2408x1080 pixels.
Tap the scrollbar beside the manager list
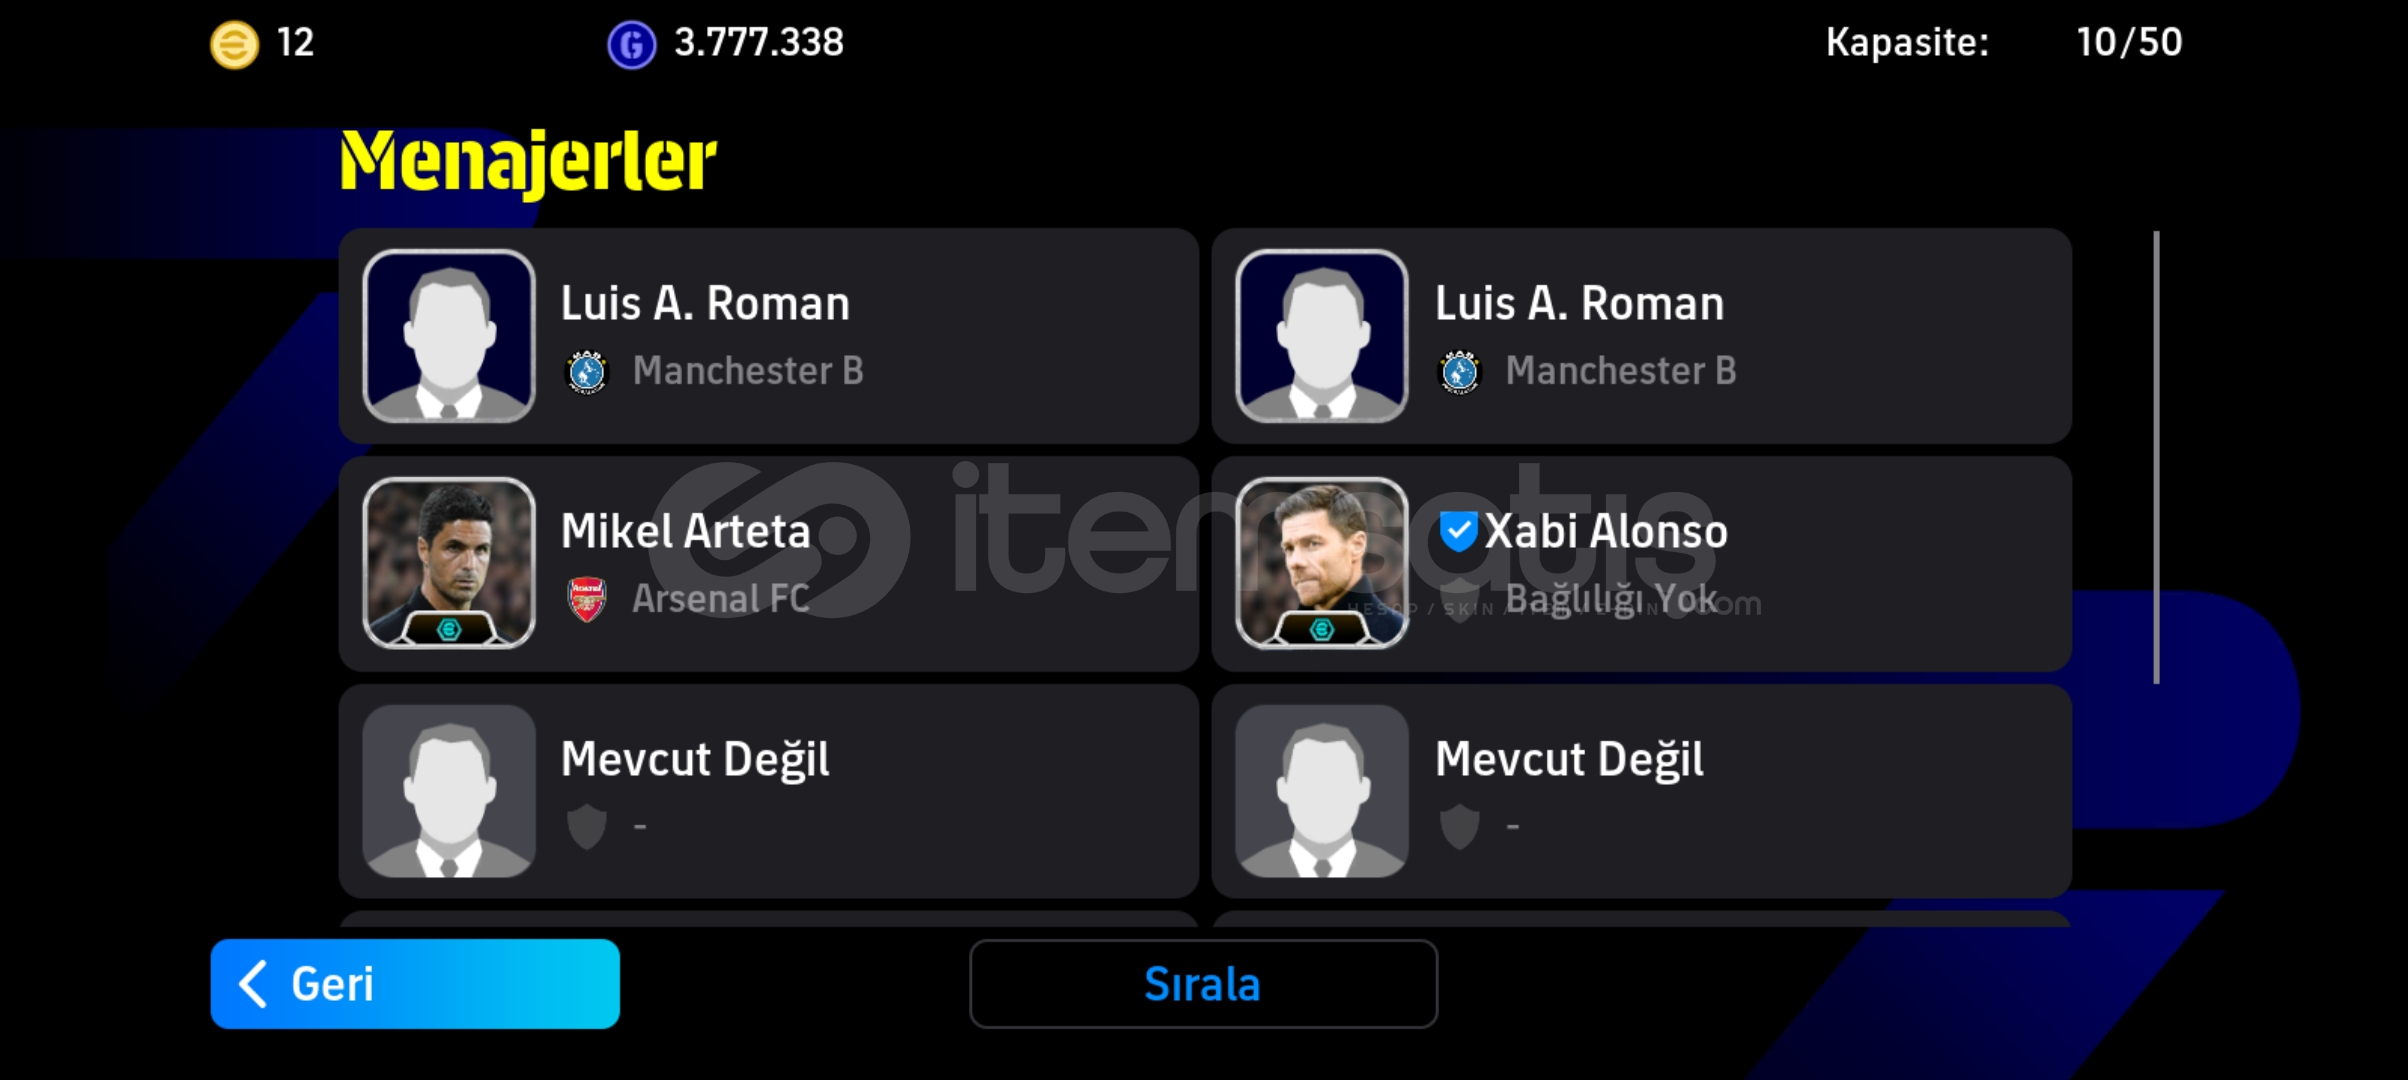(2156, 458)
